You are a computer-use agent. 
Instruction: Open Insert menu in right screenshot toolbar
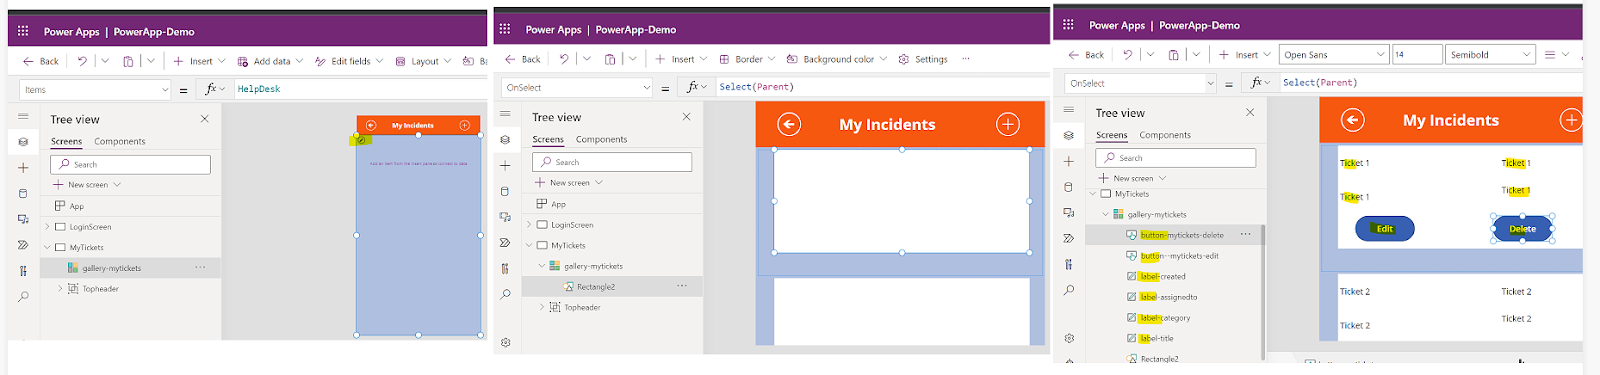[1245, 55]
